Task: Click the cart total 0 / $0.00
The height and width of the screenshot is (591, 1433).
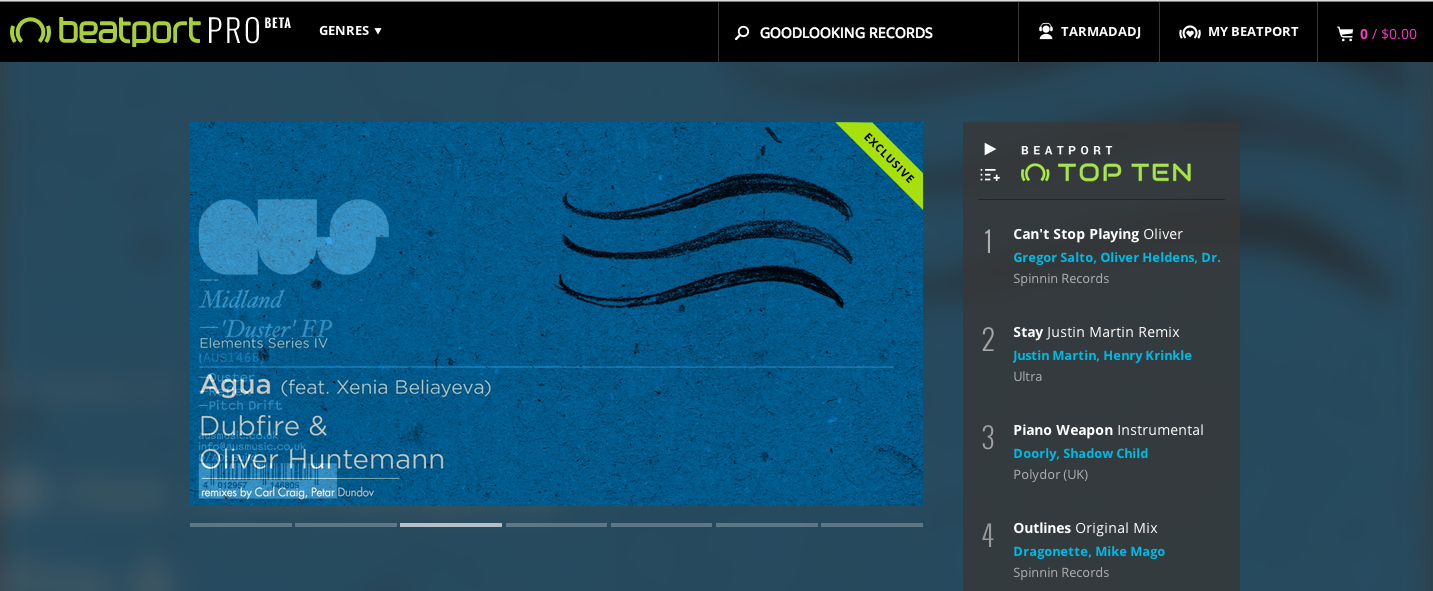Action: (x=1388, y=34)
